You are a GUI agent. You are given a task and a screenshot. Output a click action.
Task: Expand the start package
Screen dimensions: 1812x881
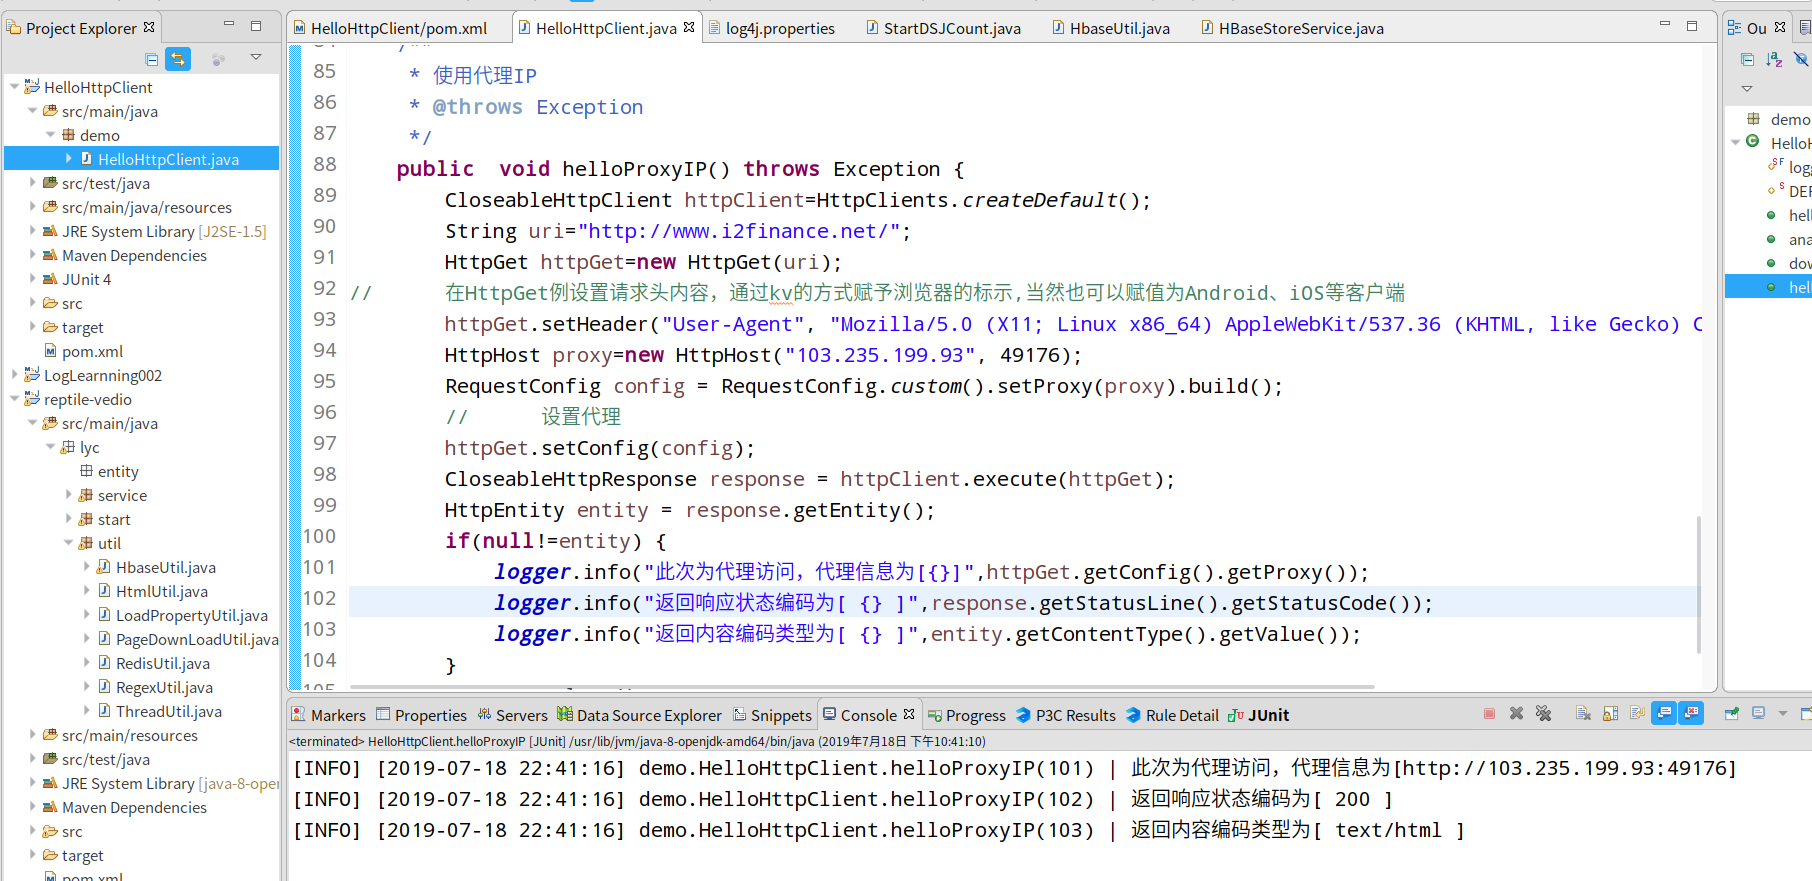pyautogui.click(x=68, y=519)
